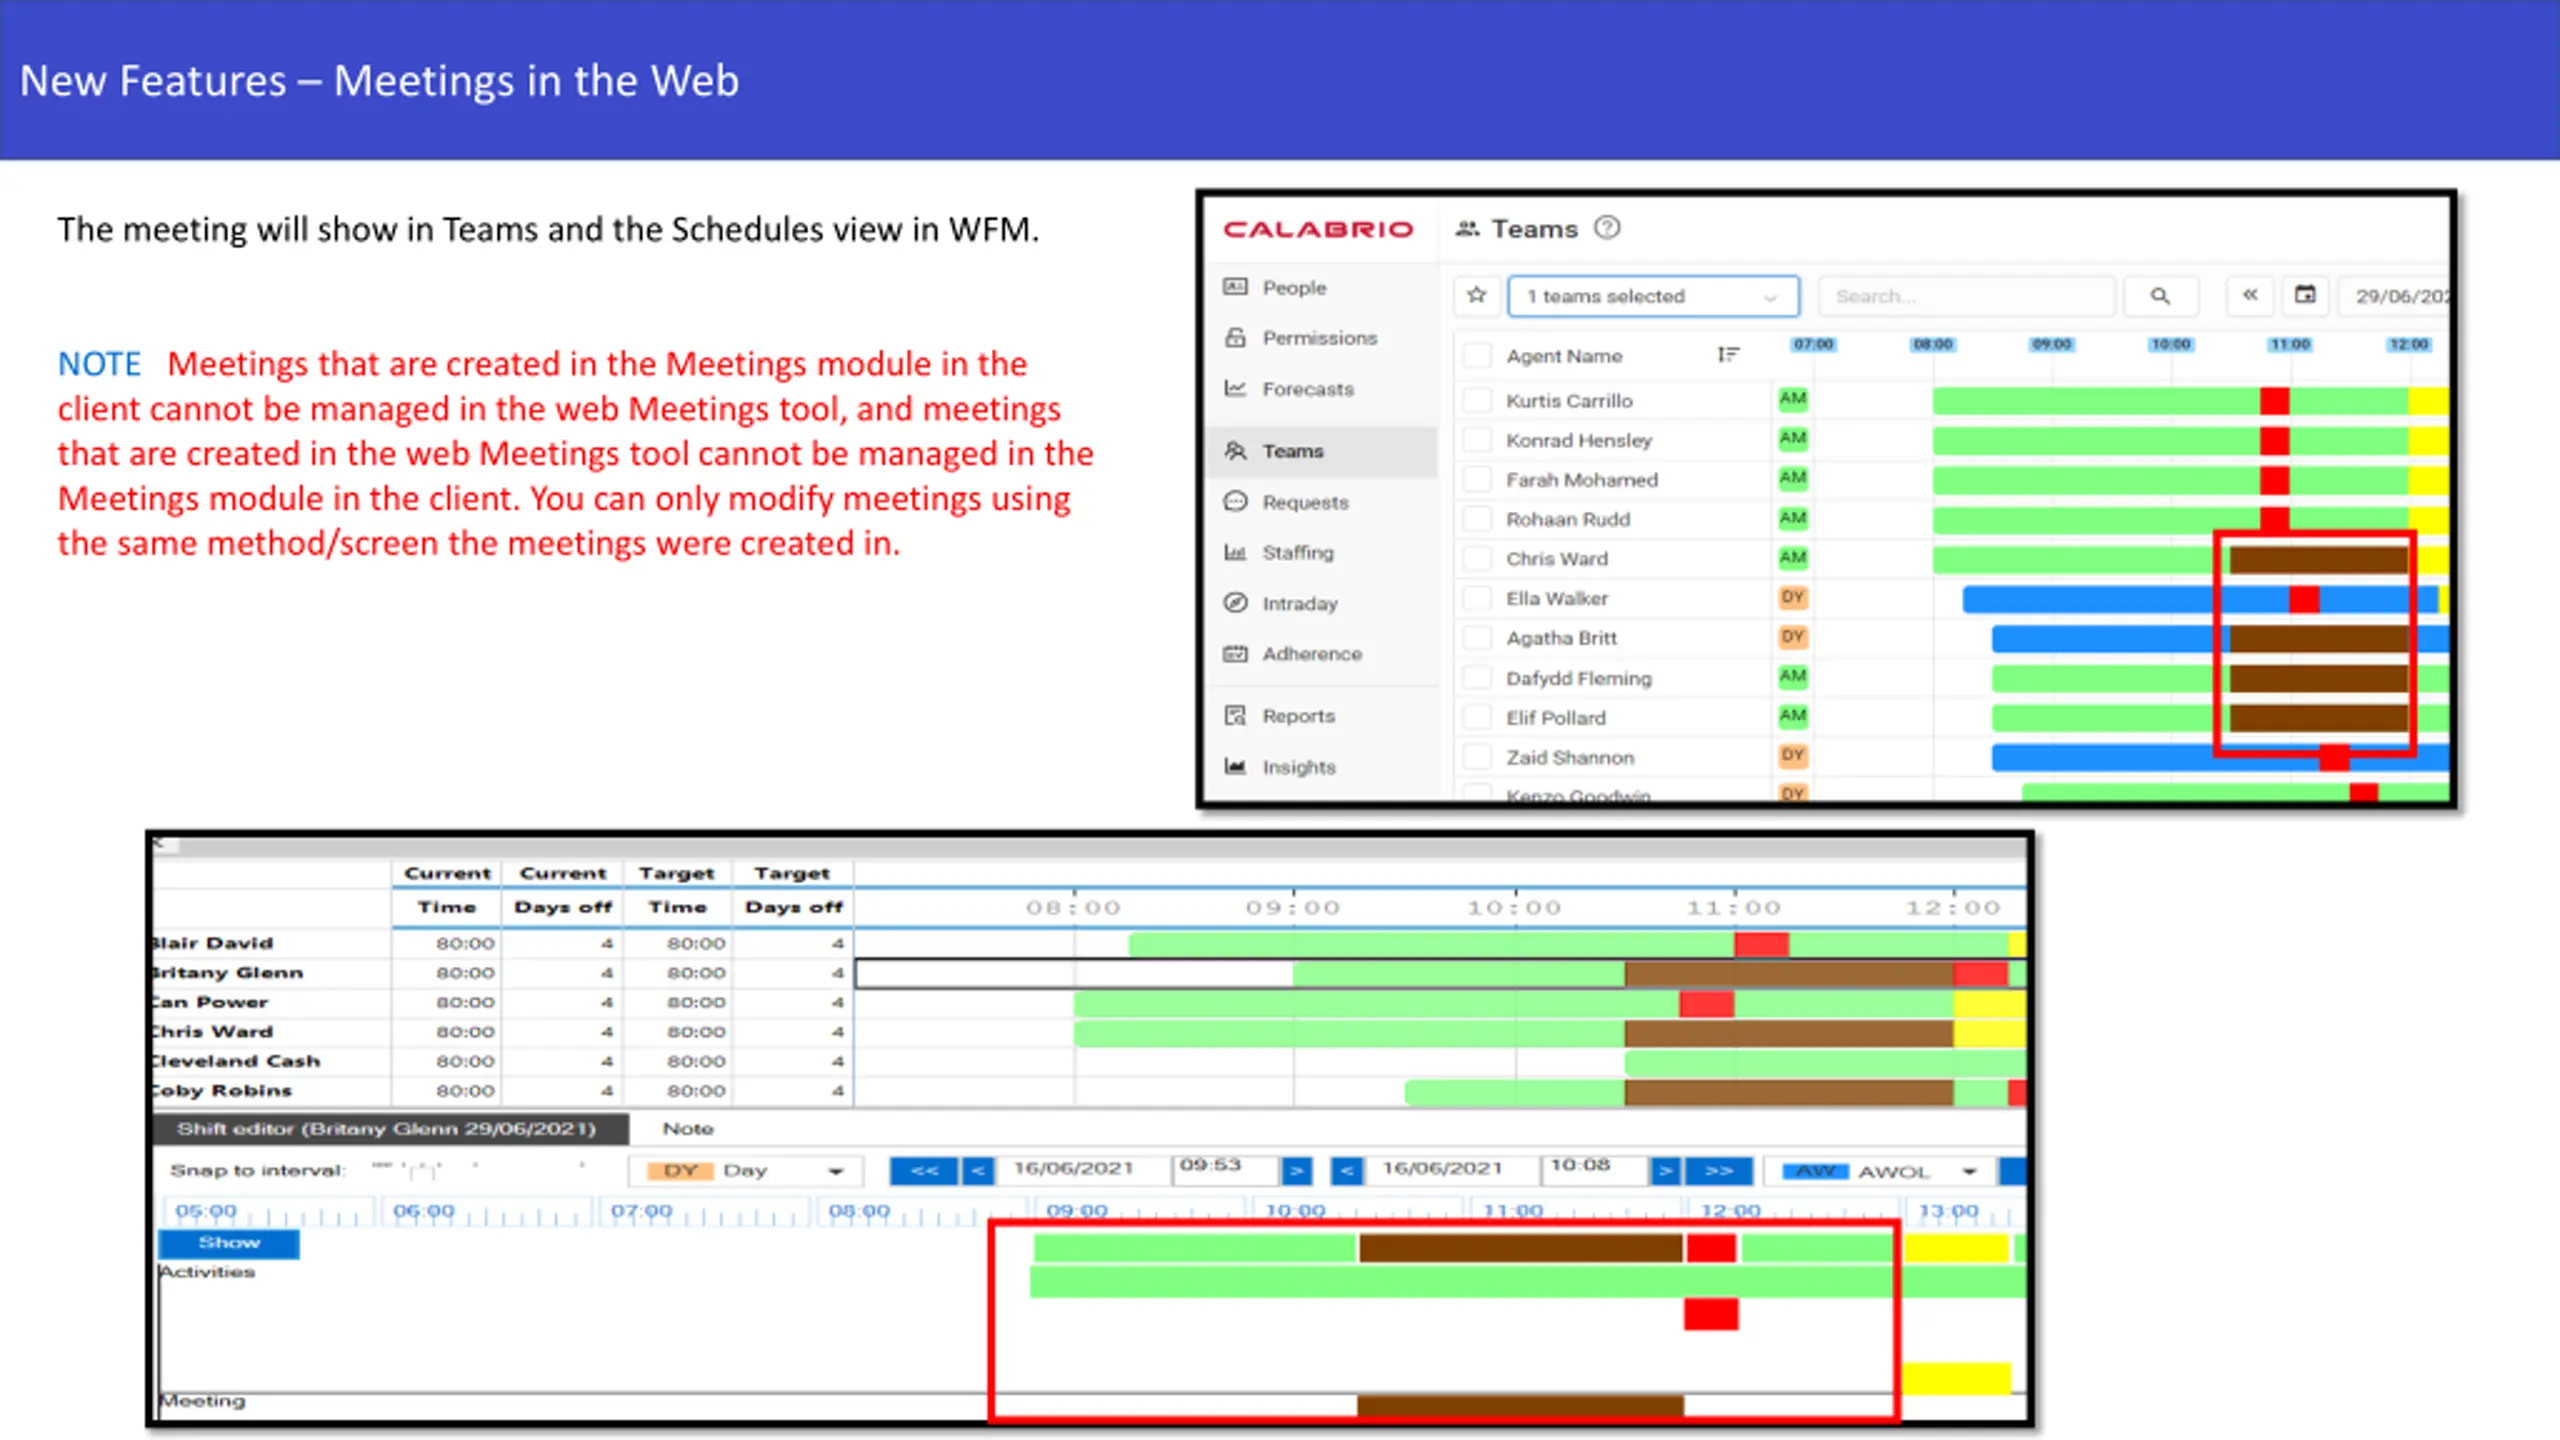Click the Teams icon in the sidebar
Screen dimensions: 2560x1440
1236,451
